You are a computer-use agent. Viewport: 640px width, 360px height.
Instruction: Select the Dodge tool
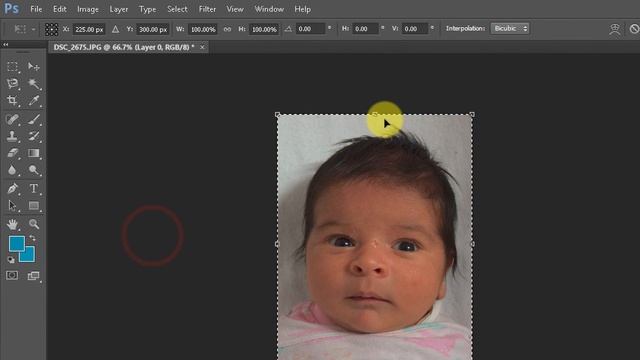pyautogui.click(x=33, y=170)
